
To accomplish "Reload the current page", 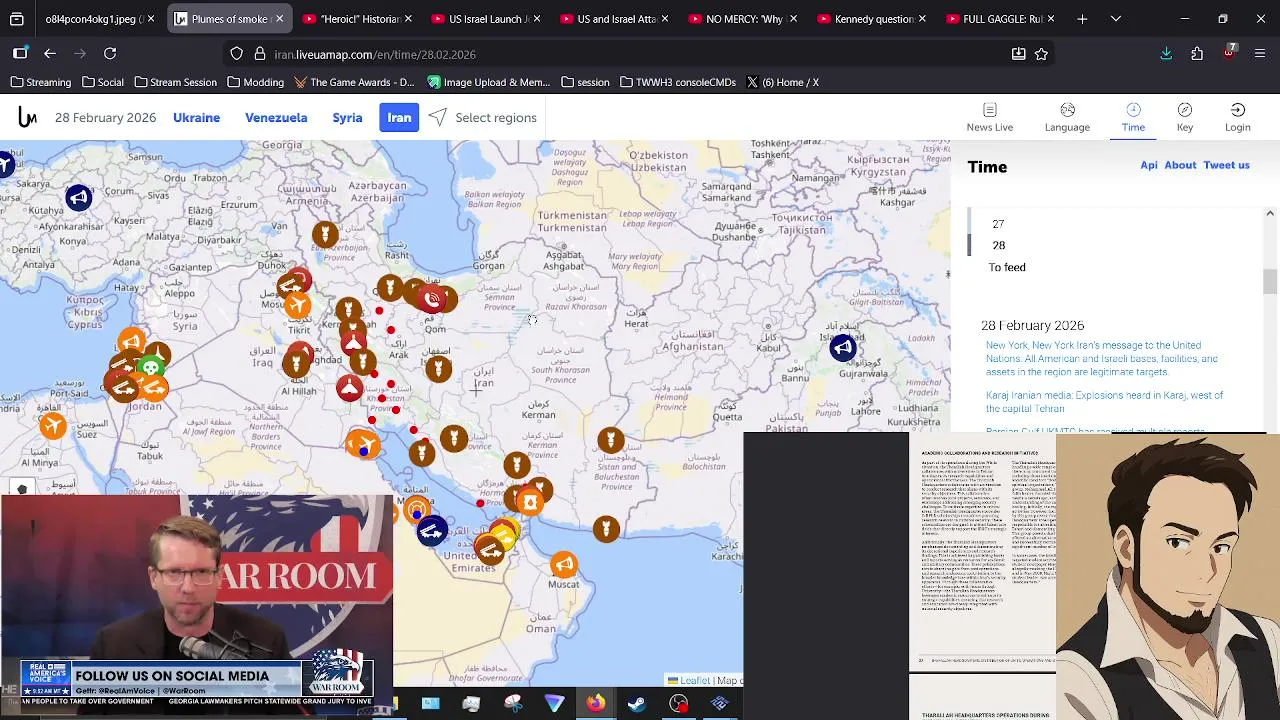I will [110, 54].
